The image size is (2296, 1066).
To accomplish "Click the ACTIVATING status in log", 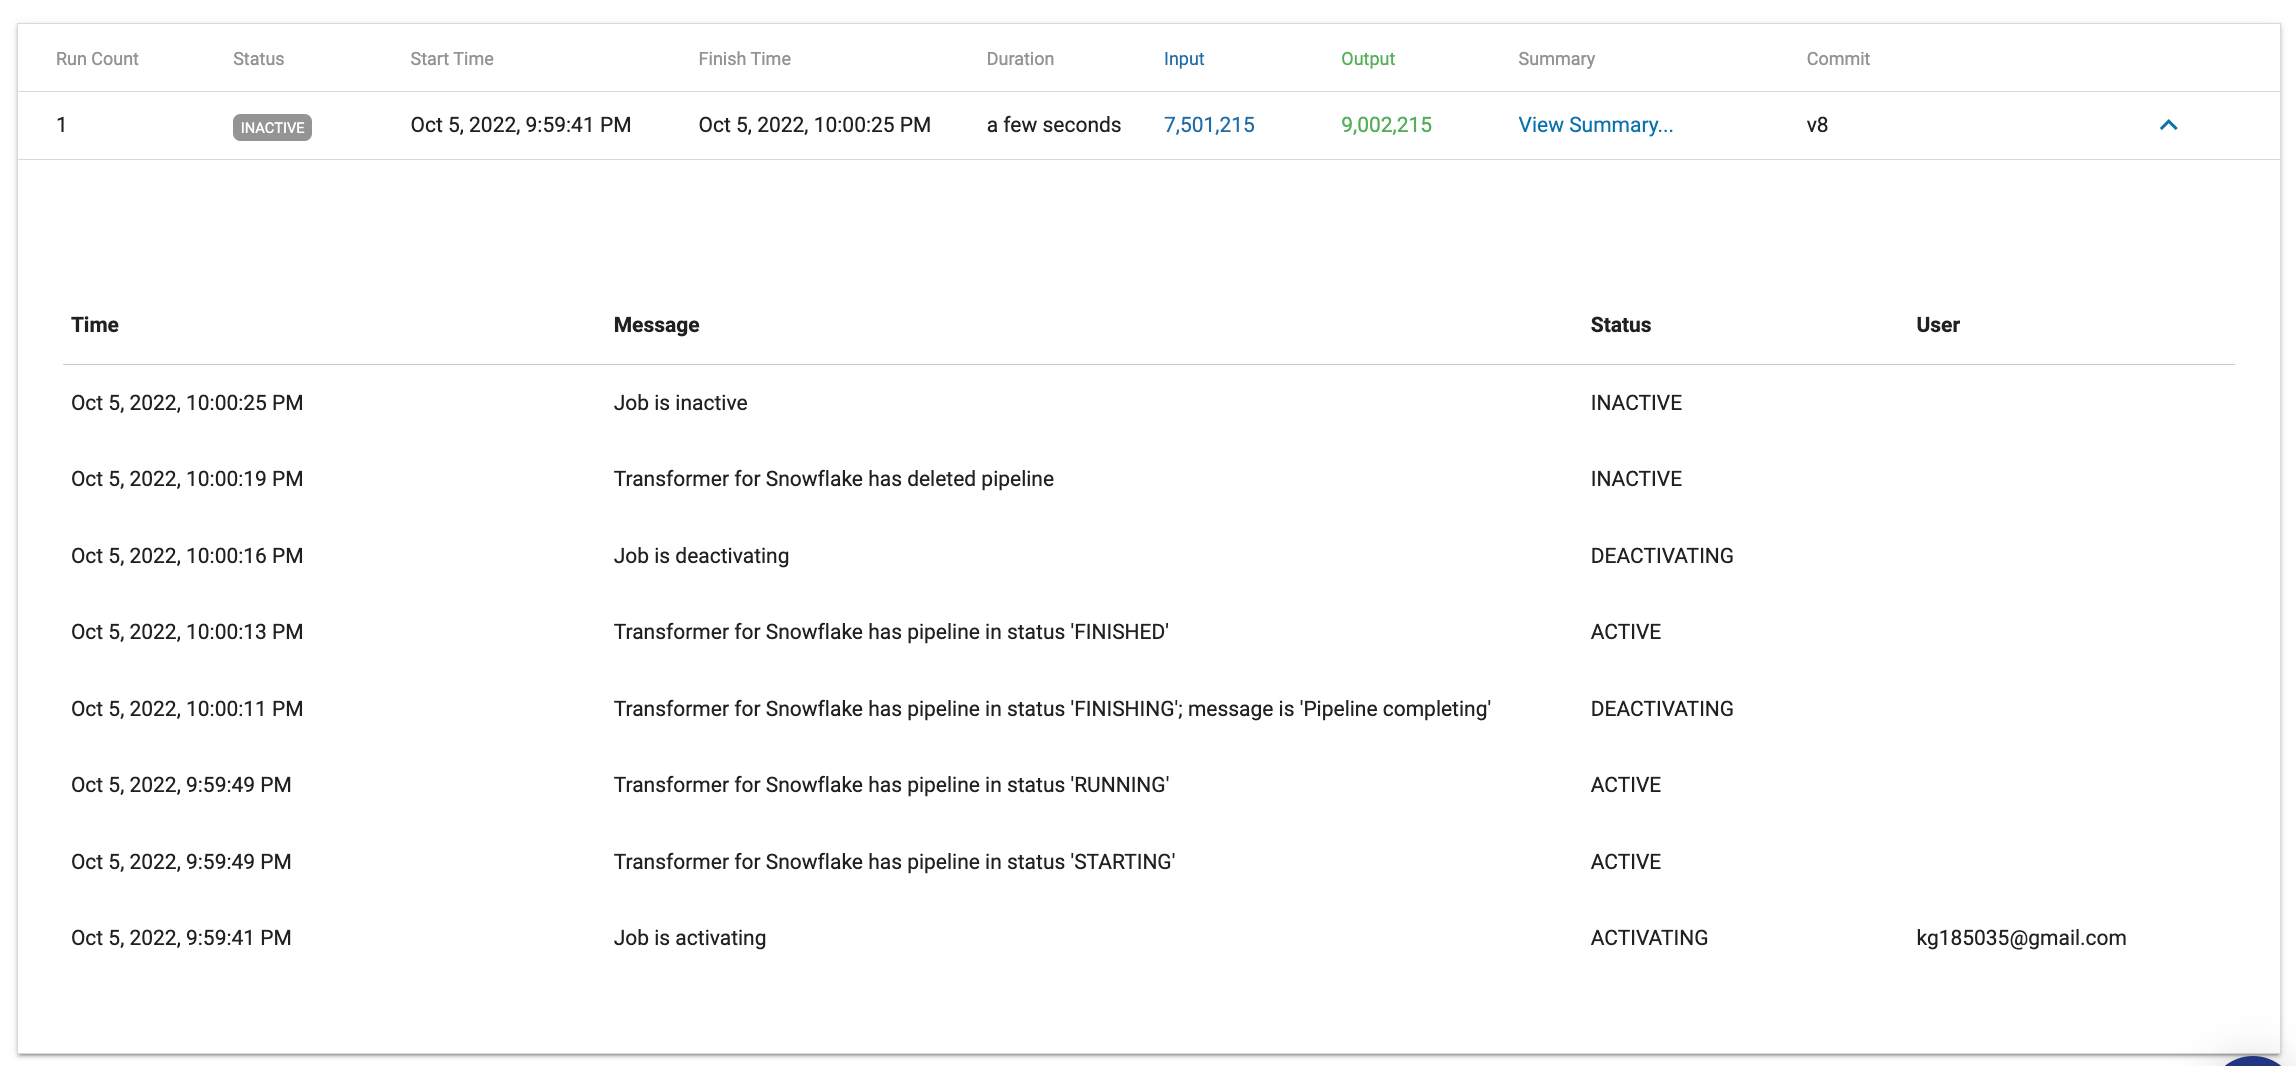I will 1649,938.
